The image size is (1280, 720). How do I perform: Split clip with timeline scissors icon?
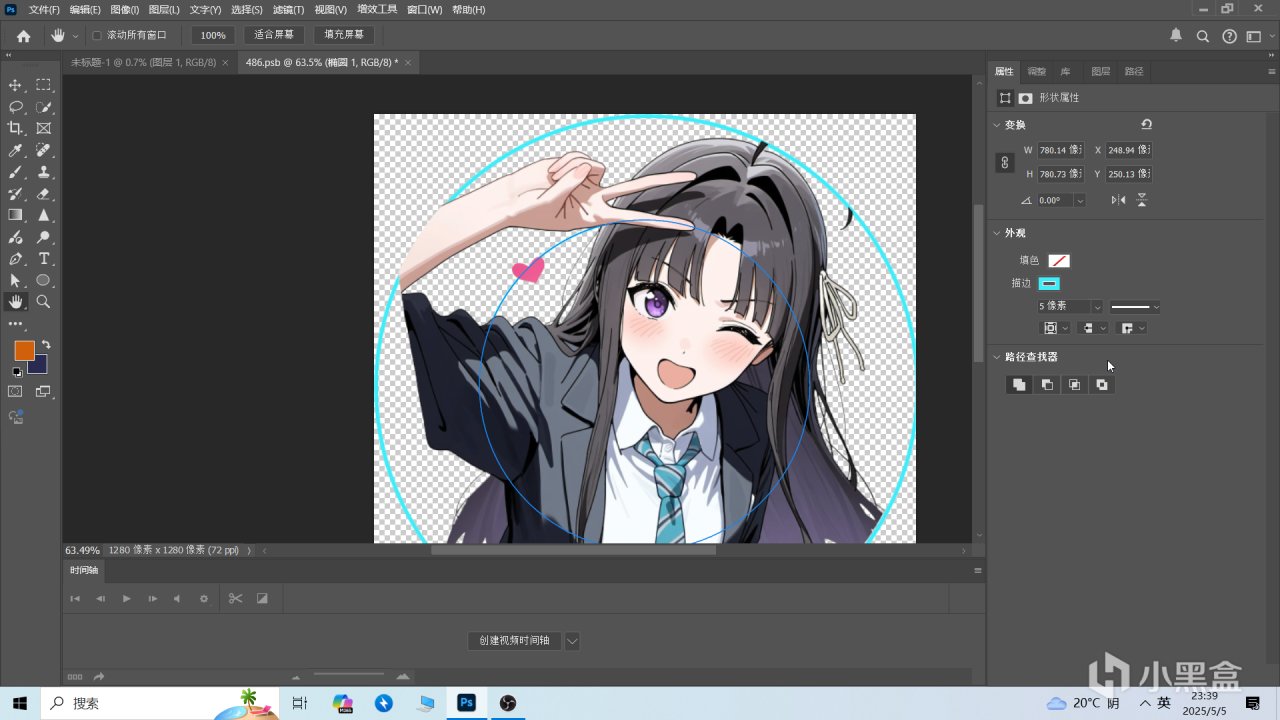(235, 598)
